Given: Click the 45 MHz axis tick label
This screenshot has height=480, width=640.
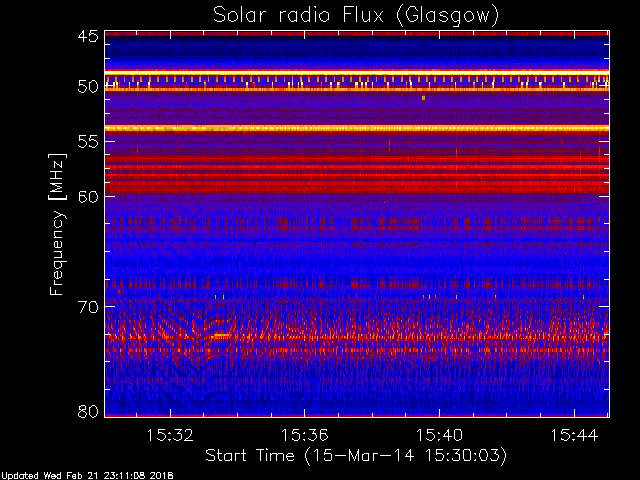Looking at the screenshot, I should click(x=88, y=36).
